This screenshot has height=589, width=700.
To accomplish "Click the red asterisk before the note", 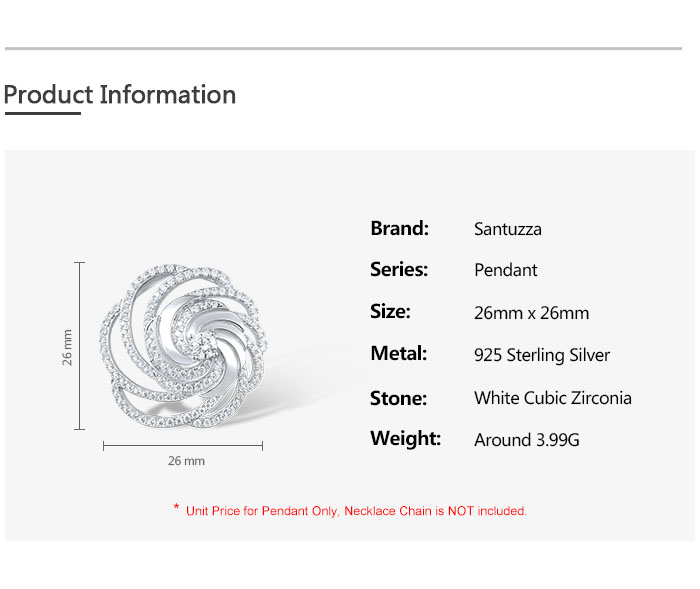I will point(177,510).
